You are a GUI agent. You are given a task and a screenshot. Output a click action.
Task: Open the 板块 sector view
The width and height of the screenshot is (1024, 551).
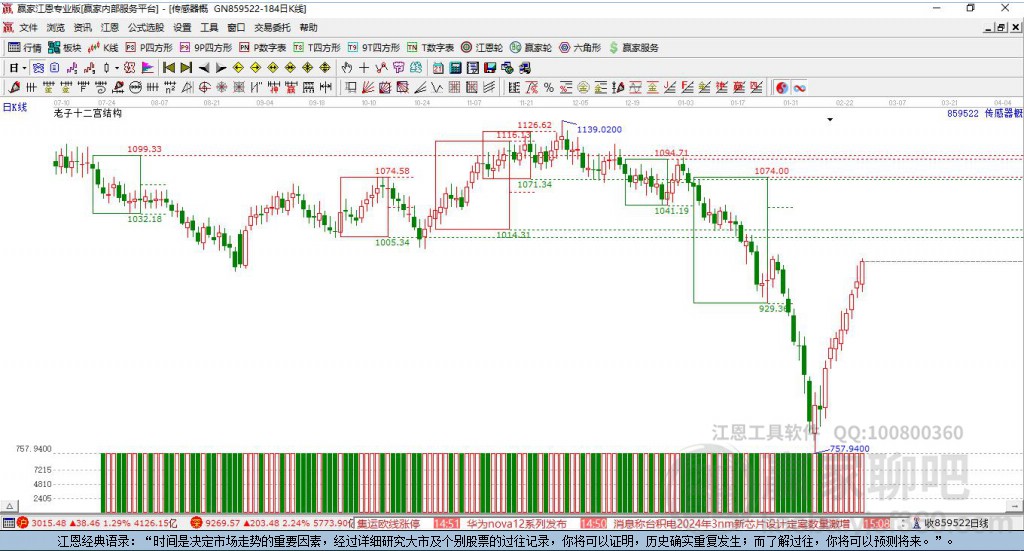click(x=64, y=48)
